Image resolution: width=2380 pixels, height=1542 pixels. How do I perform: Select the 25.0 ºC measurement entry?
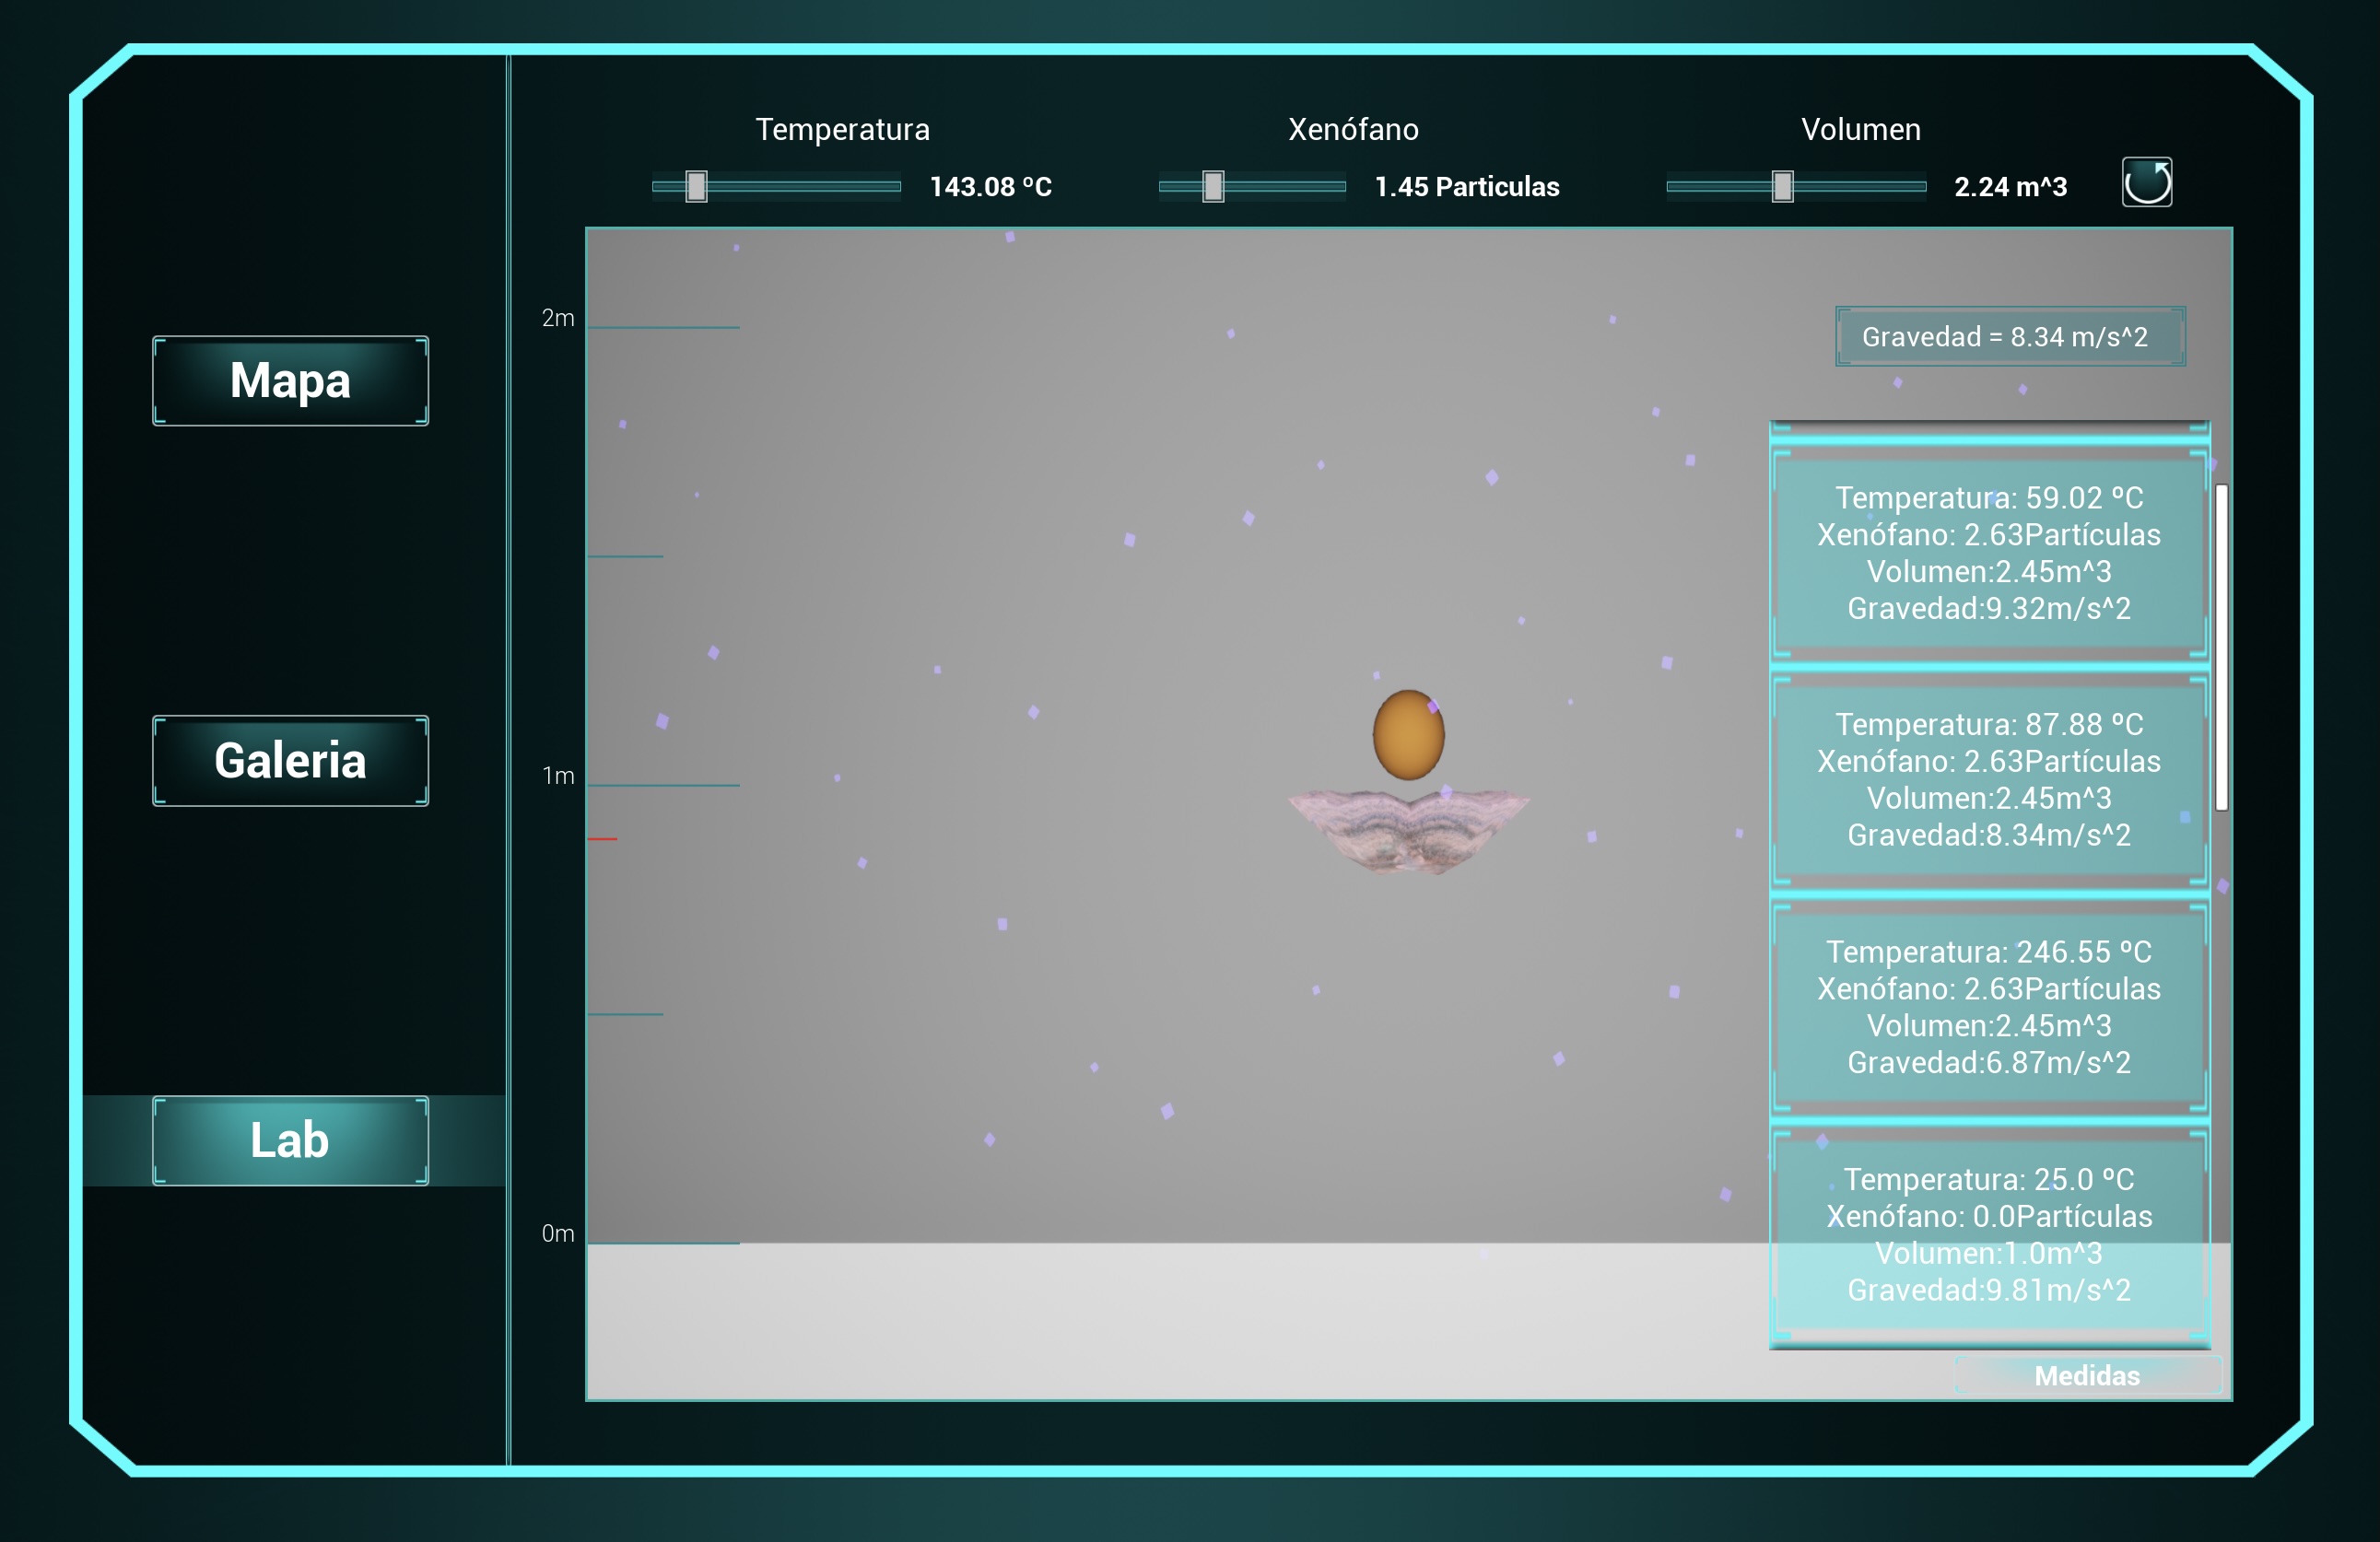(x=1988, y=1234)
